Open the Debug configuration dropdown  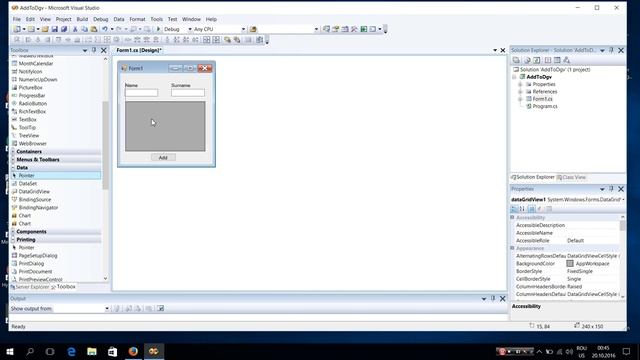[x=190, y=29]
